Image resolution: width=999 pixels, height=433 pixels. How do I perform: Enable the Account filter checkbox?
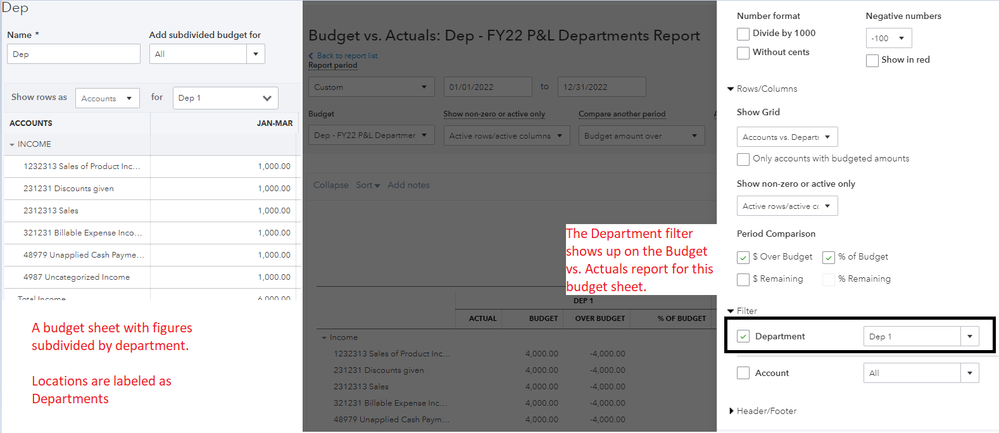[x=743, y=373]
